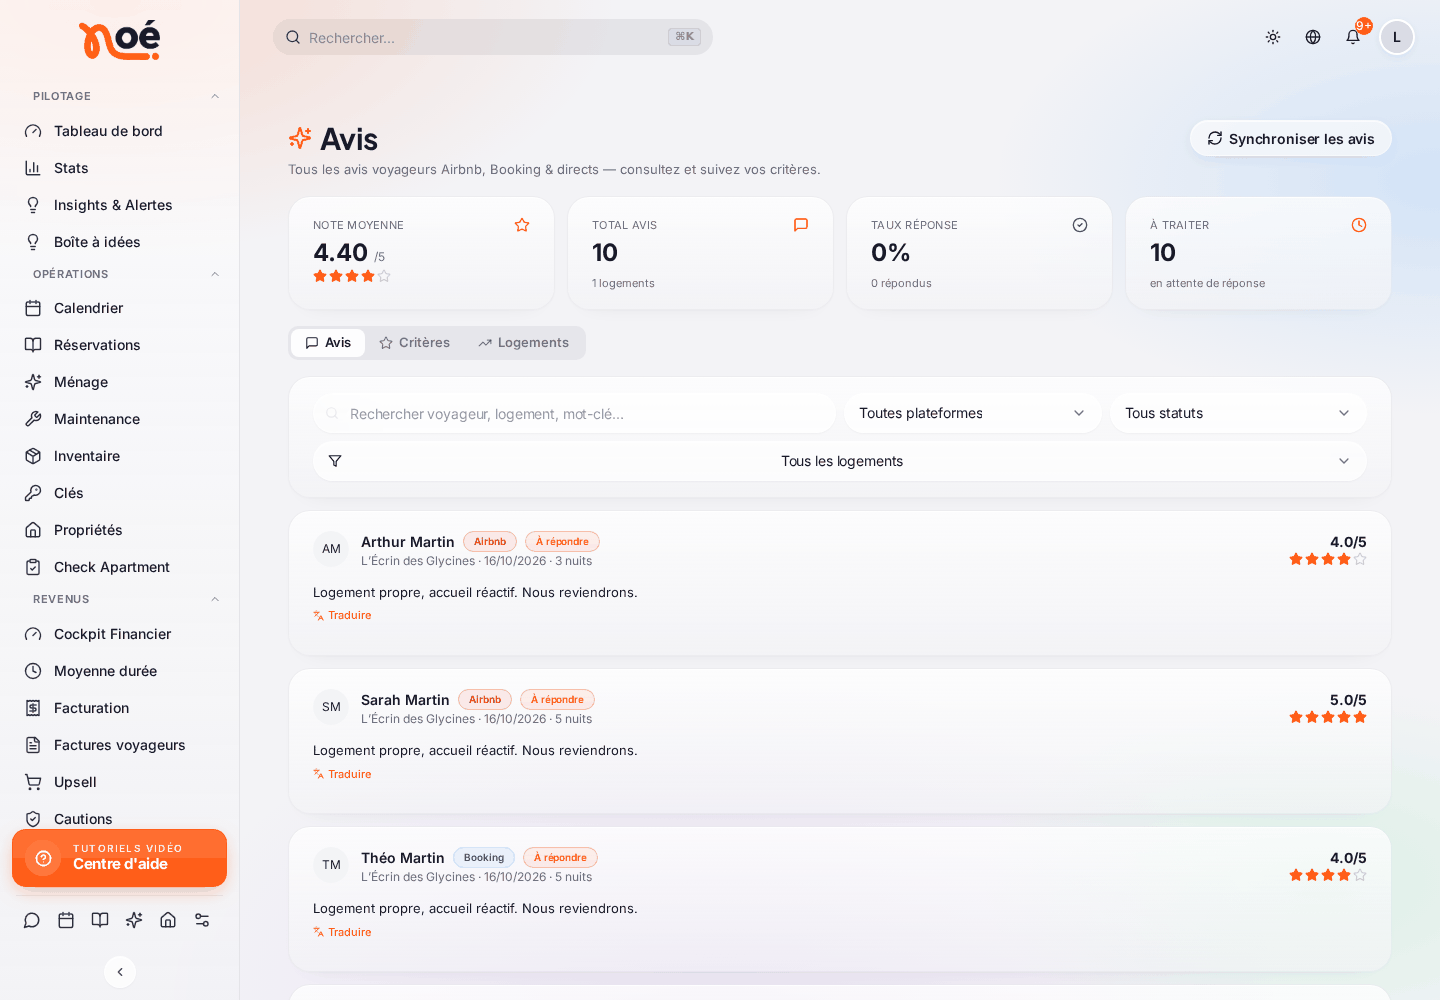
Task: Toggle the light/dark theme sun icon
Action: click(x=1273, y=37)
